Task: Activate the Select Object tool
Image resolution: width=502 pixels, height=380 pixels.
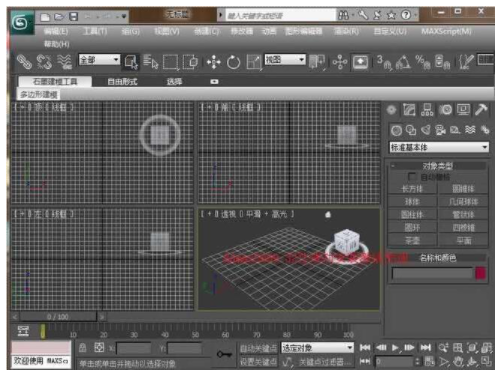Action: [x=131, y=62]
